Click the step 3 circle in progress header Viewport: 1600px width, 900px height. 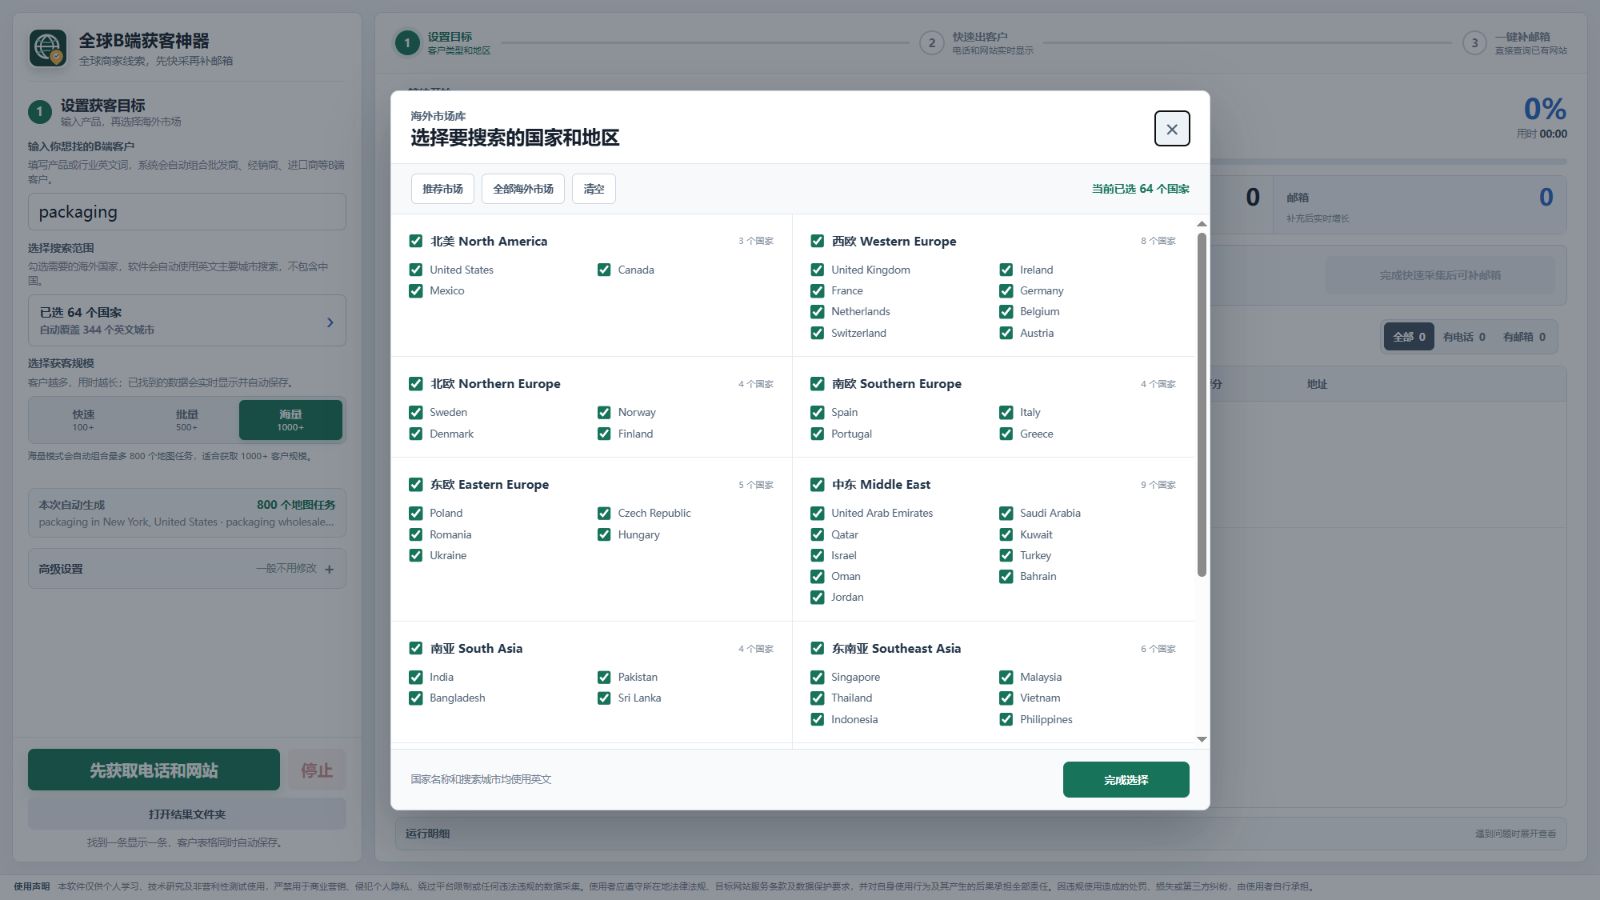coord(1474,43)
